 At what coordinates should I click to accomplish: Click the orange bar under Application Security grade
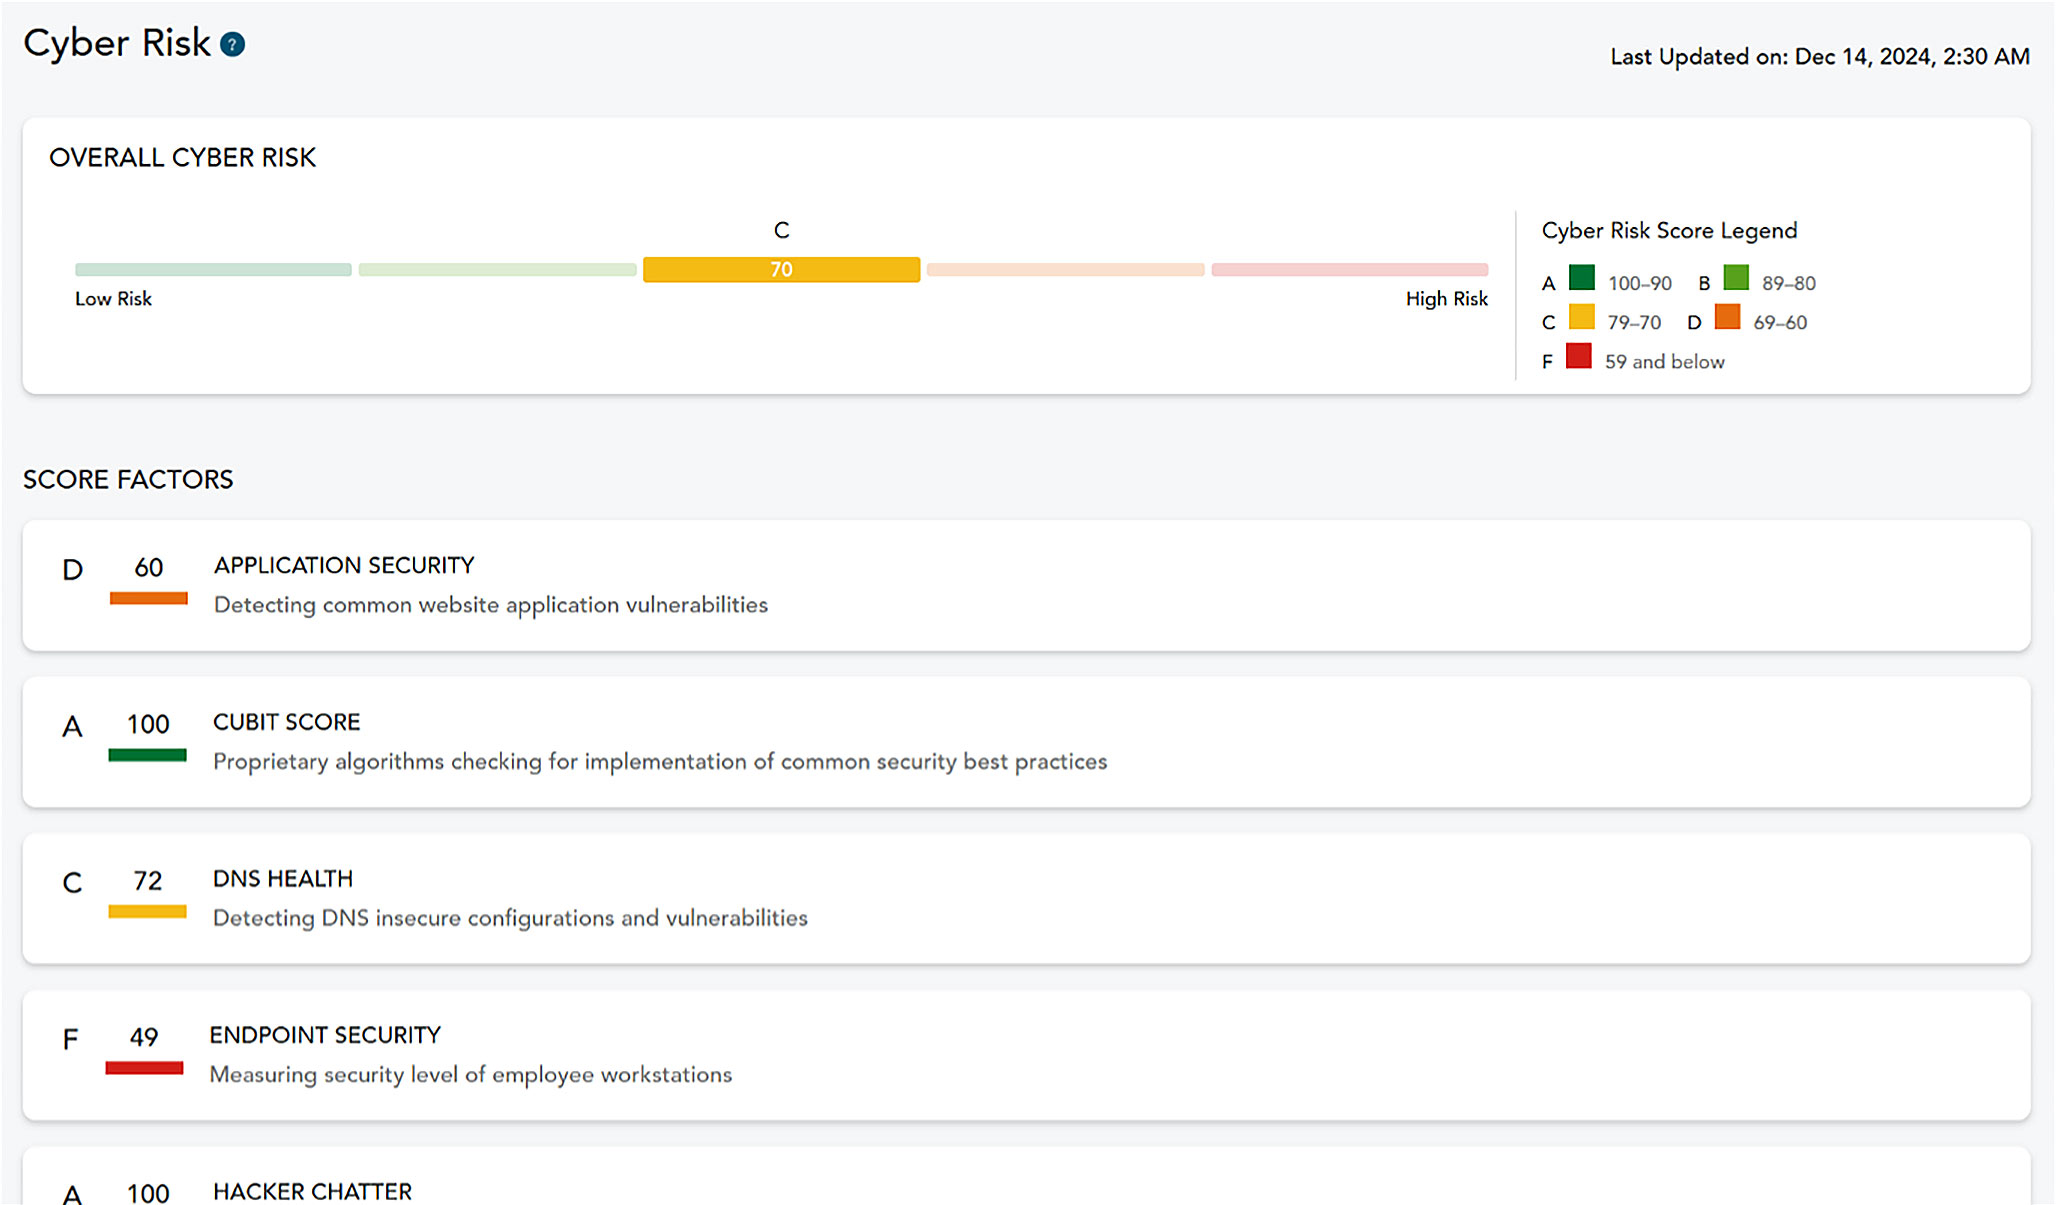(x=148, y=600)
